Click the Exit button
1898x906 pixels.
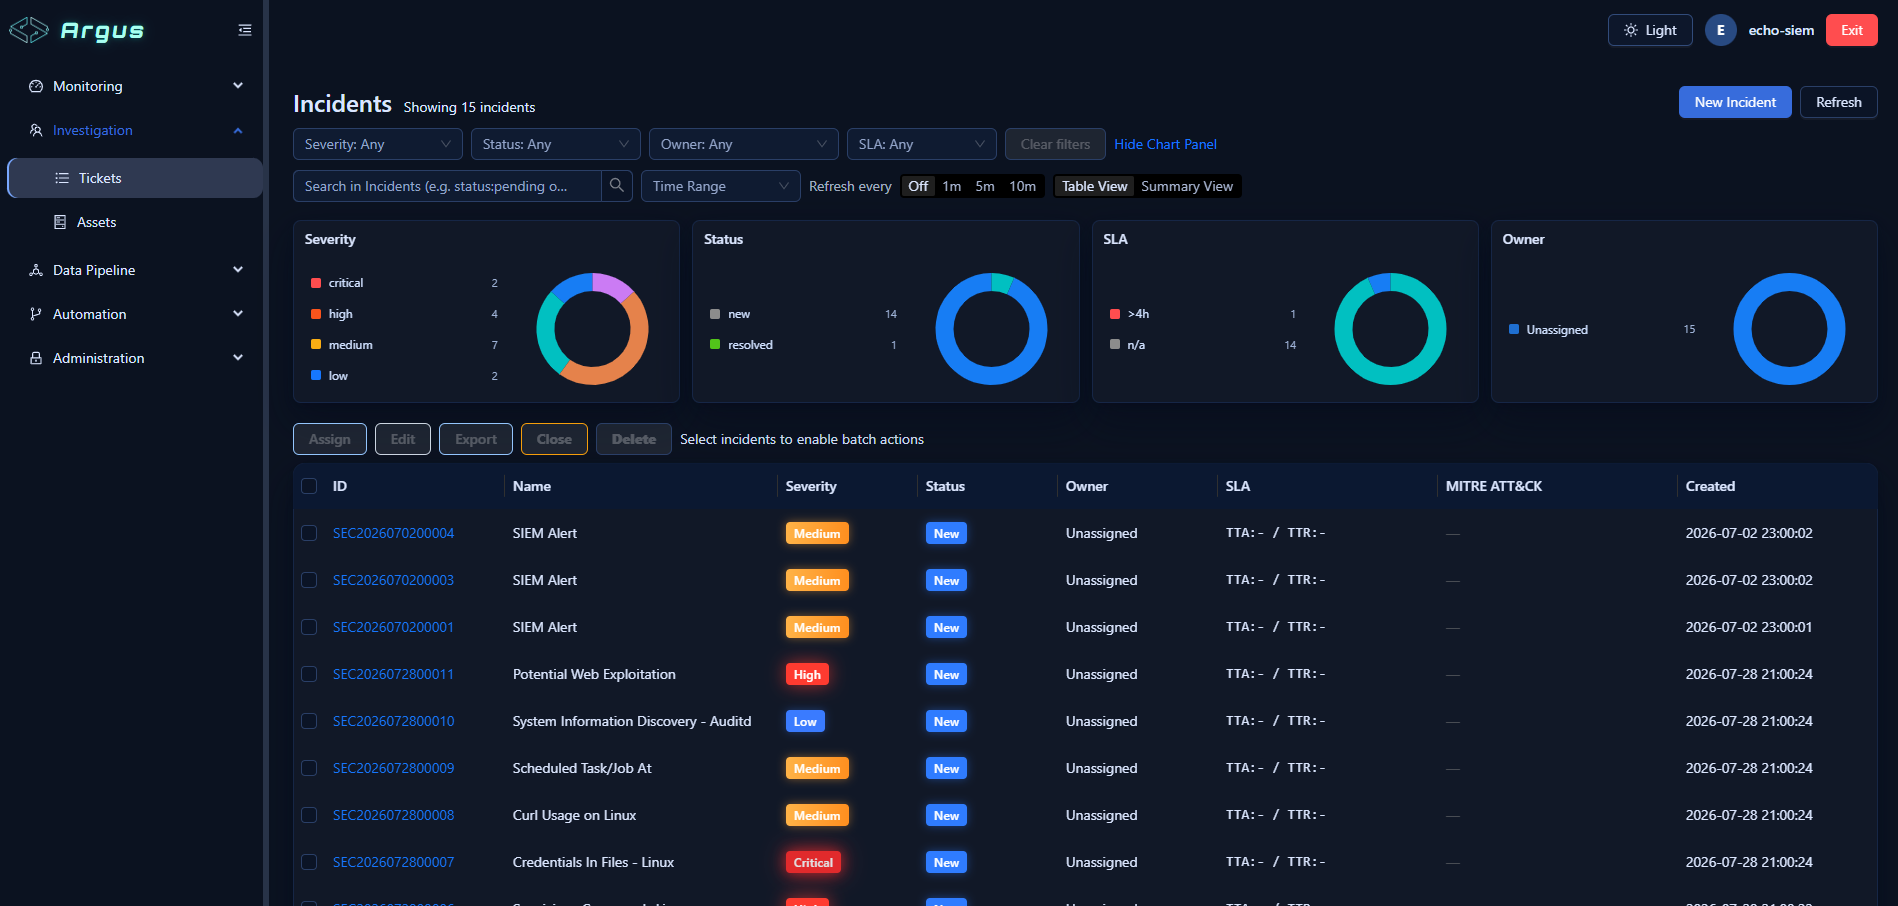point(1852,30)
